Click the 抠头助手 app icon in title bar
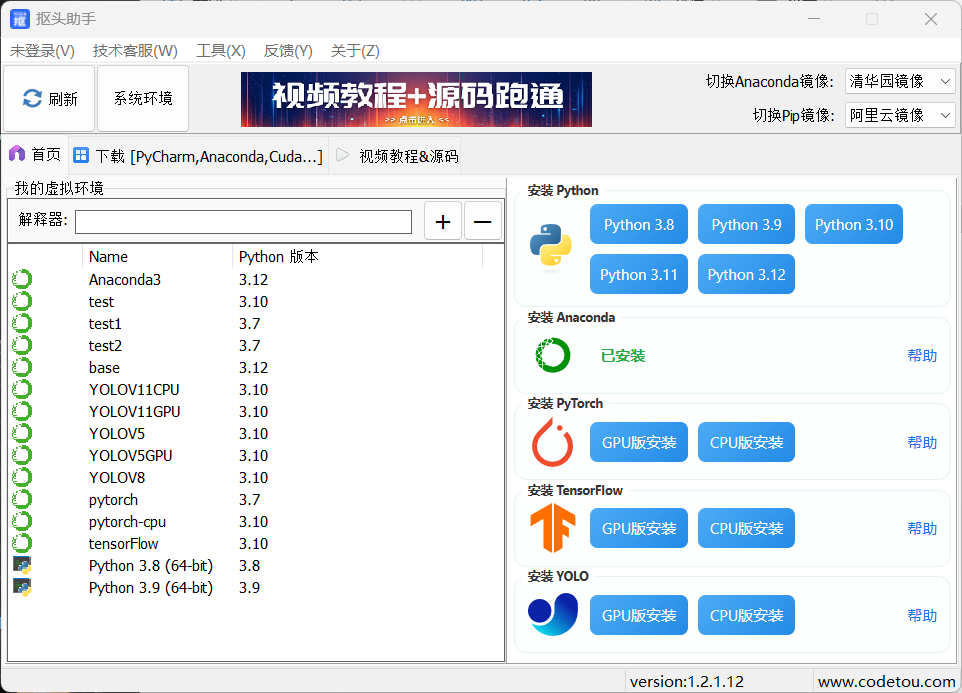962x693 pixels. (x=20, y=19)
